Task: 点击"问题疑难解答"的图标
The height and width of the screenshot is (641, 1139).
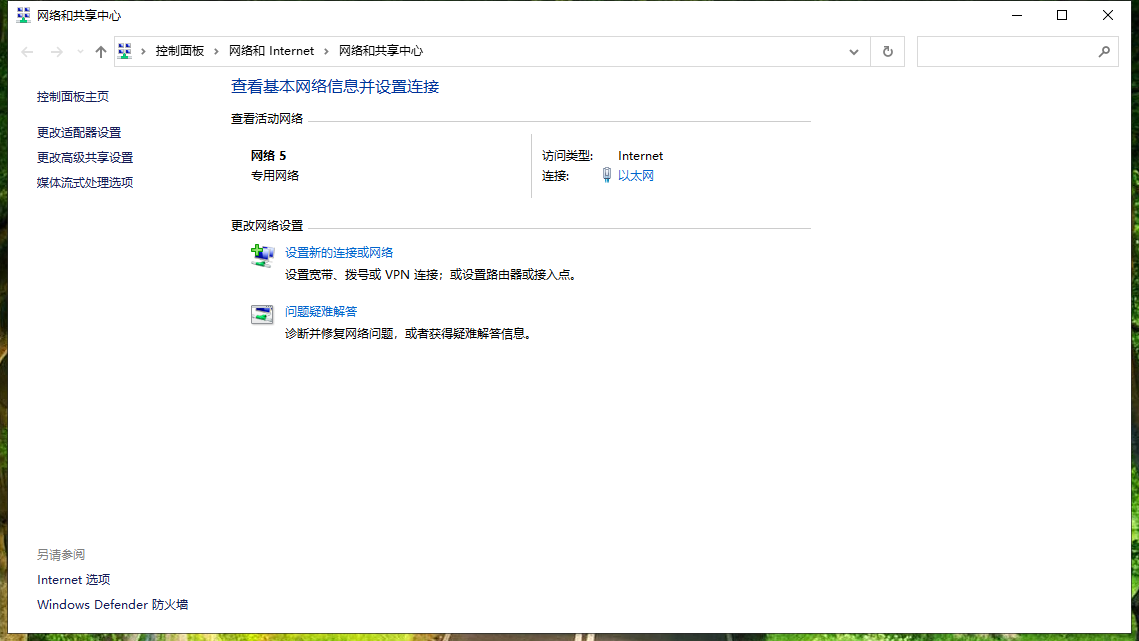Action: (x=262, y=314)
